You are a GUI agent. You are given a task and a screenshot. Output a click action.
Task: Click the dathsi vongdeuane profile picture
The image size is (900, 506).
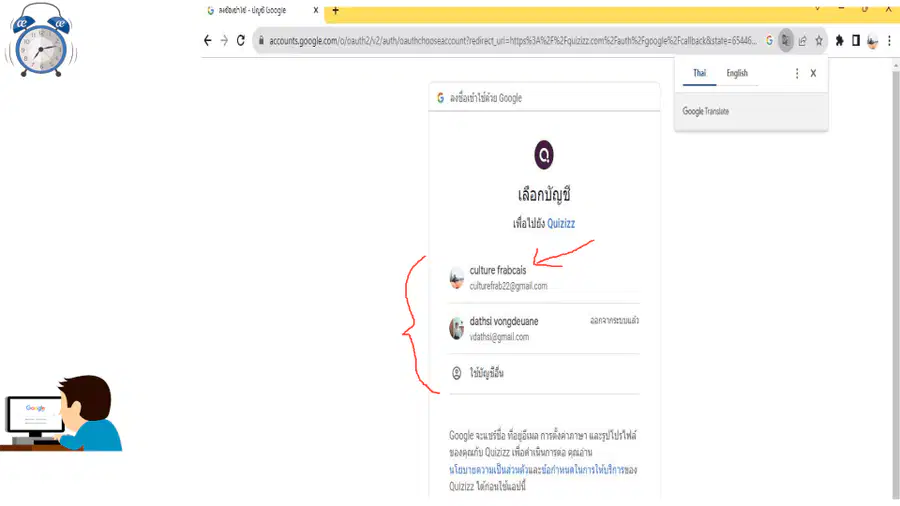click(x=457, y=328)
